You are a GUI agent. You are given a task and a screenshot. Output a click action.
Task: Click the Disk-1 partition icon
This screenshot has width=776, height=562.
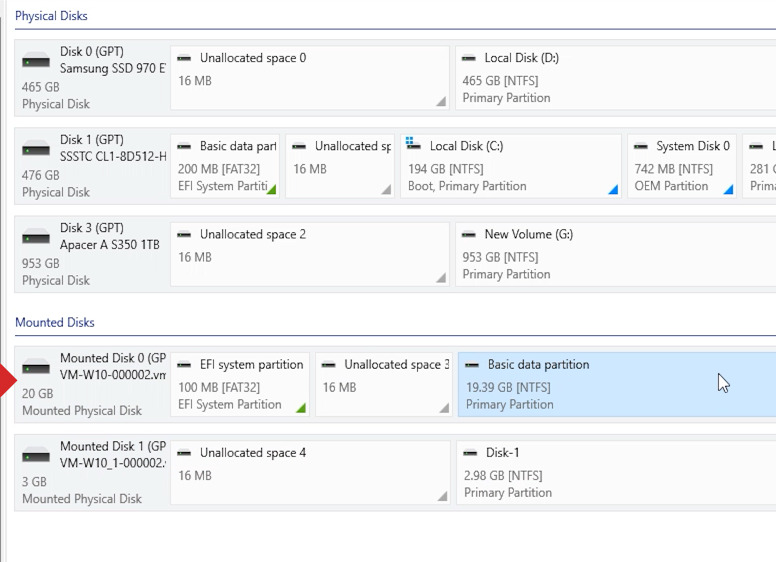[470, 453]
